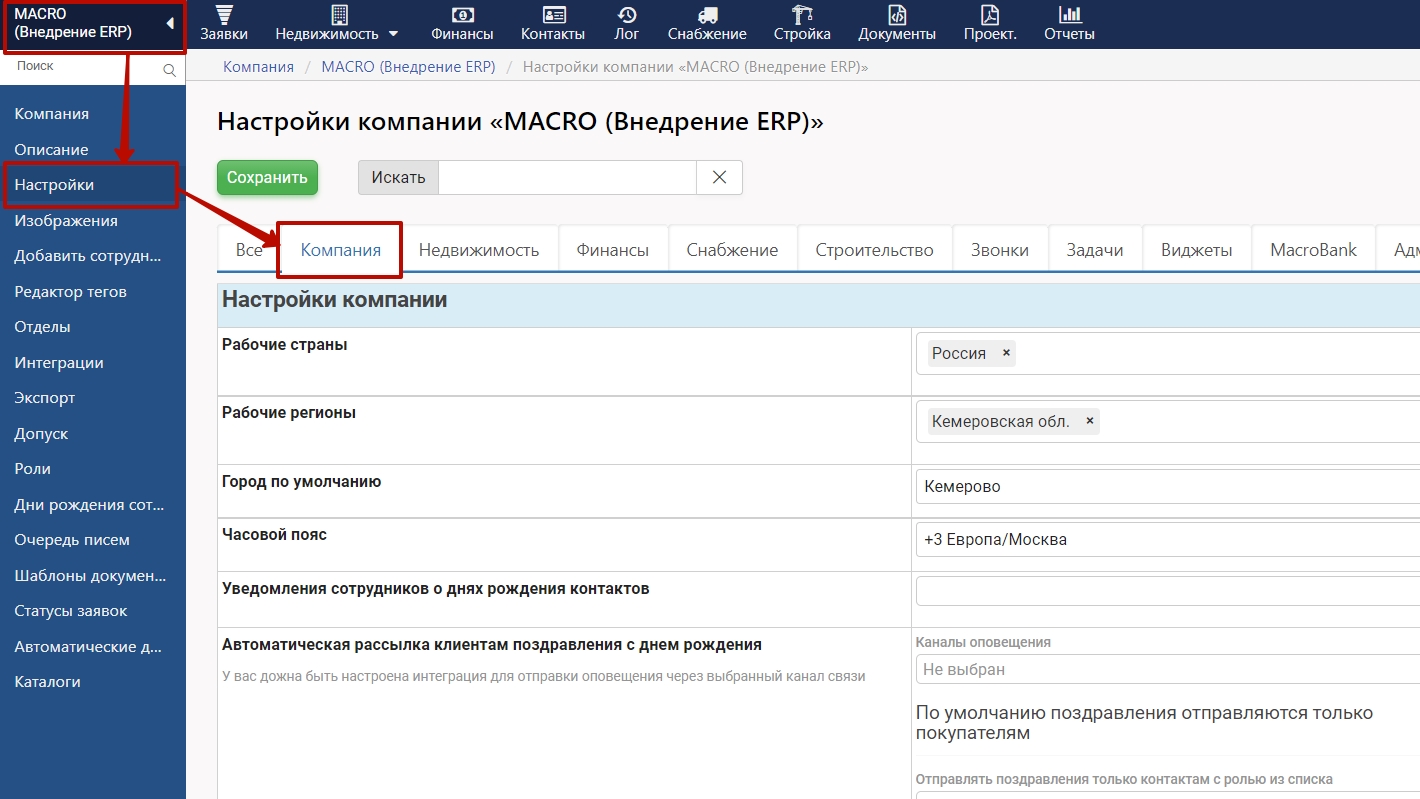The width and height of the screenshot is (1420, 799).
Task: Click the Снабжение truck icon
Action: click(x=707, y=15)
